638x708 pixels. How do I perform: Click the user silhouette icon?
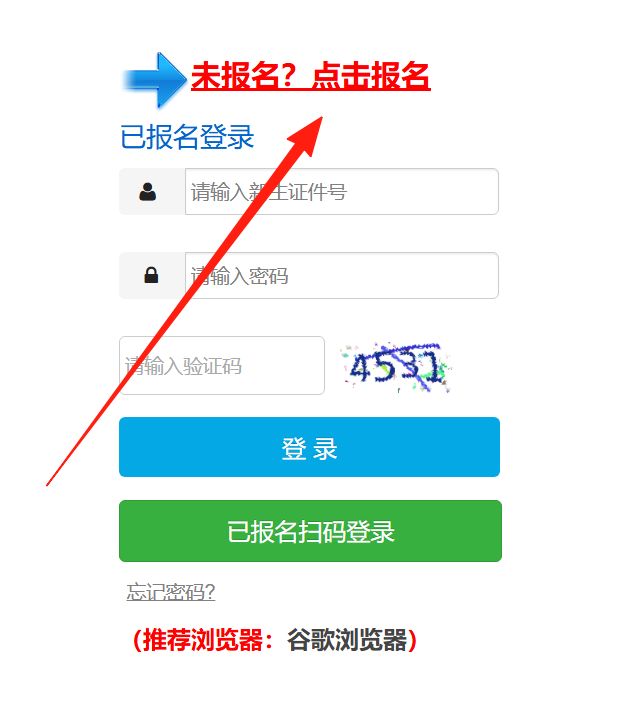pyautogui.click(x=148, y=191)
